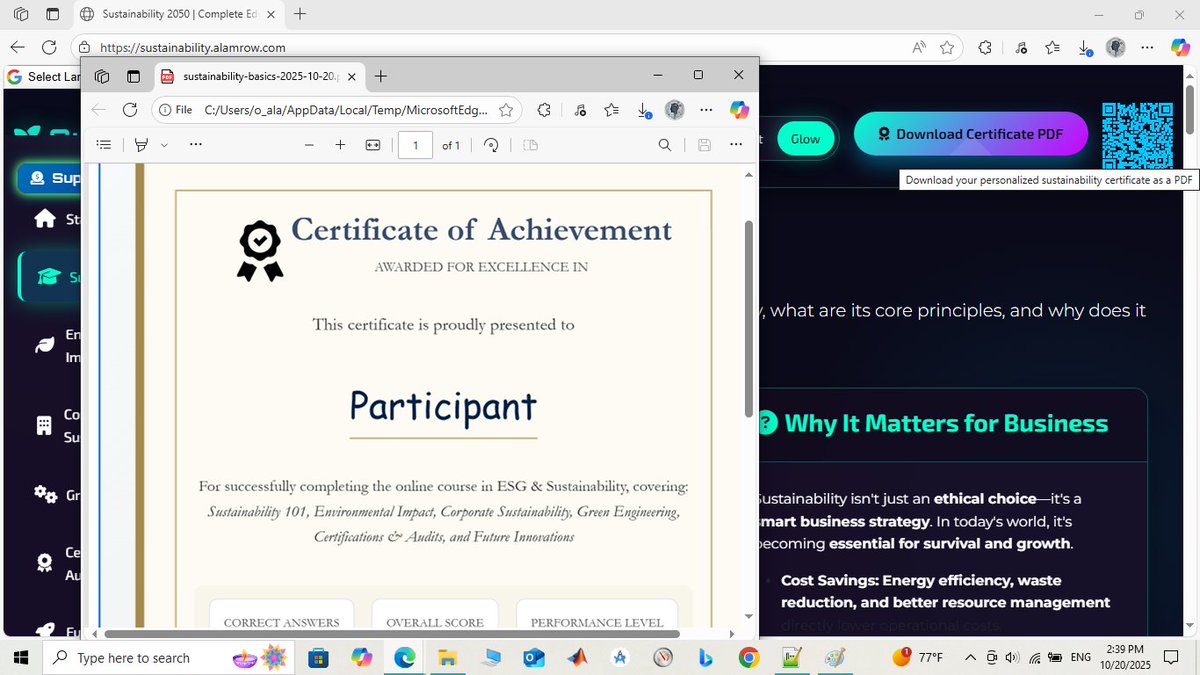
Task: Reload the sustainability.alamrow.com page
Action: click(49, 47)
